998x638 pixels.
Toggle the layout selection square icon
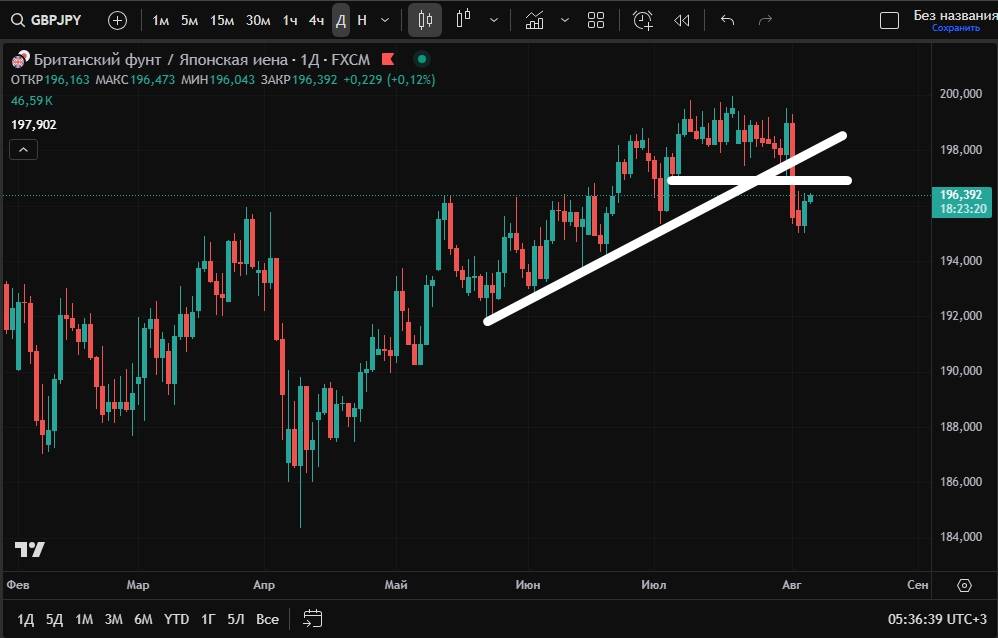pyautogui.click(x=888, y=20)
